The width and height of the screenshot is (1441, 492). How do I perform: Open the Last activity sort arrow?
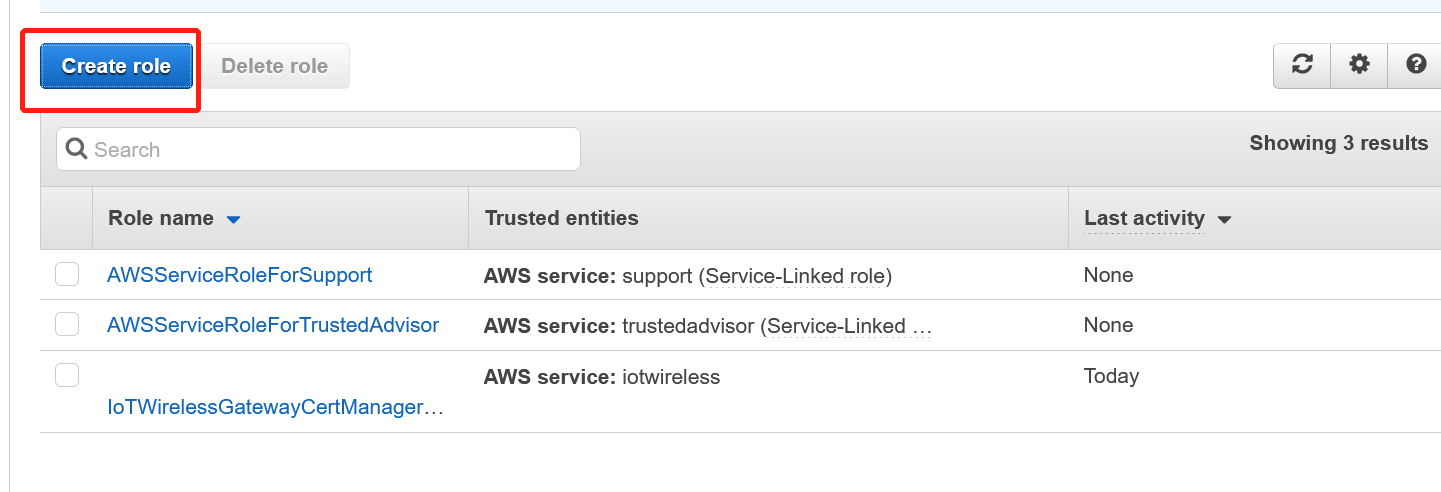coord(1223,219)
